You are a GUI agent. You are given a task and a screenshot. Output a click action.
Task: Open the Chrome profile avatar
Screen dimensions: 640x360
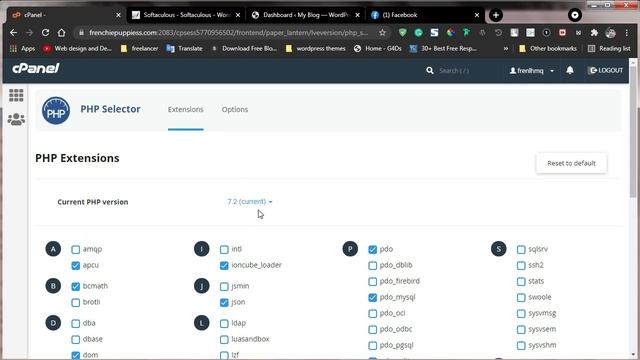click(x=611, y=33)
